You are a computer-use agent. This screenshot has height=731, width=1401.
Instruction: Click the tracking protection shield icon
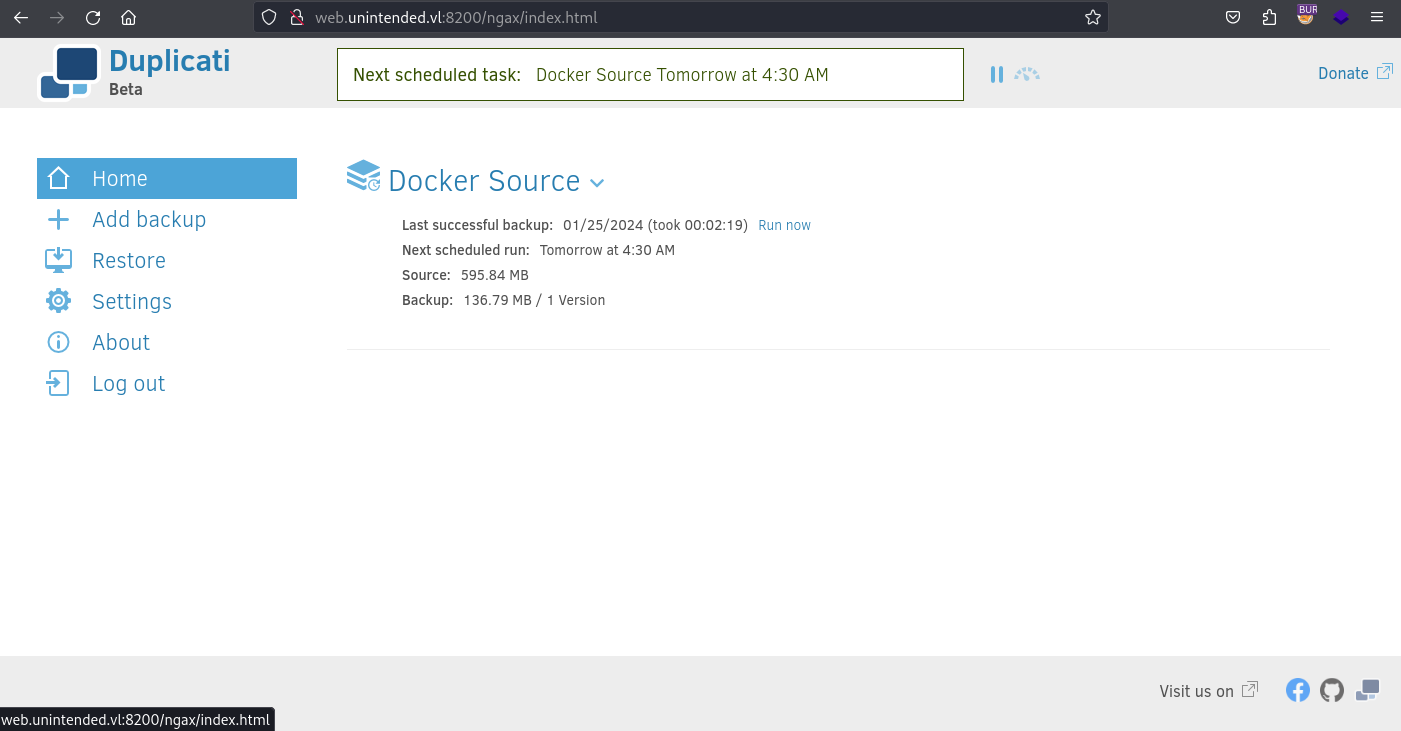tap(269, 17)
